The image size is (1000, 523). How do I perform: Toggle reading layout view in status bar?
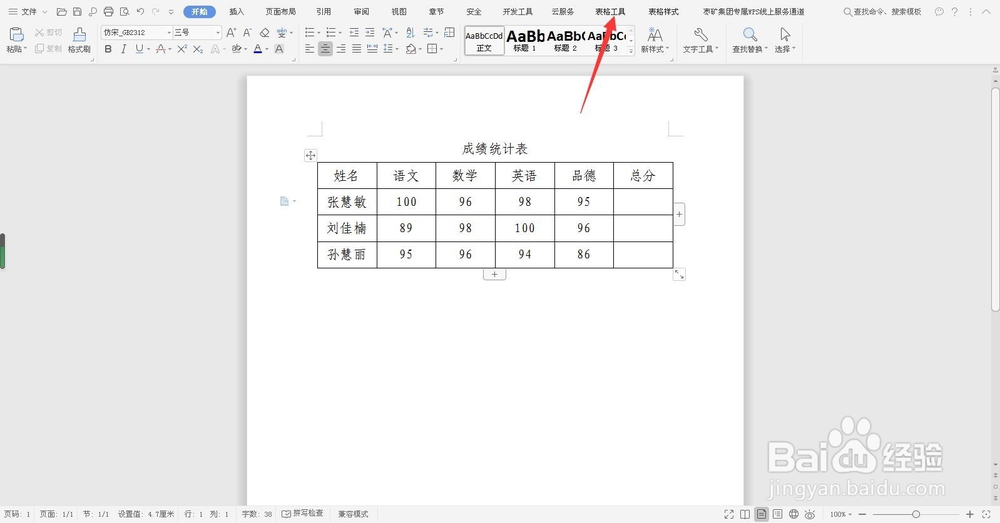[745, 514]
